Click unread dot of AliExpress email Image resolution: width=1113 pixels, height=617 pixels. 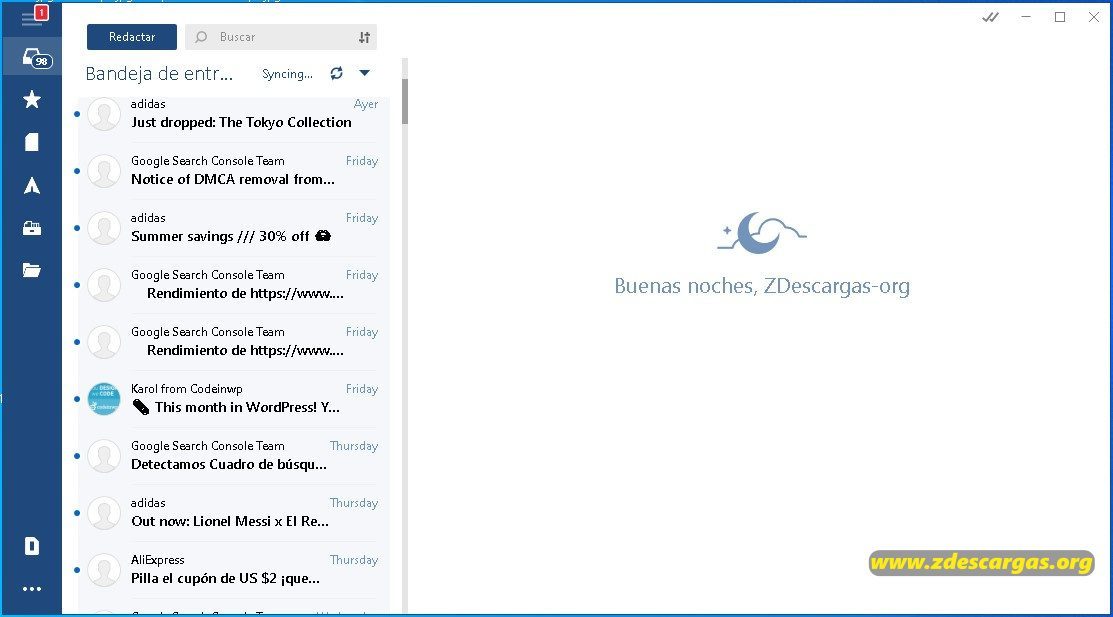click(77, 569)
